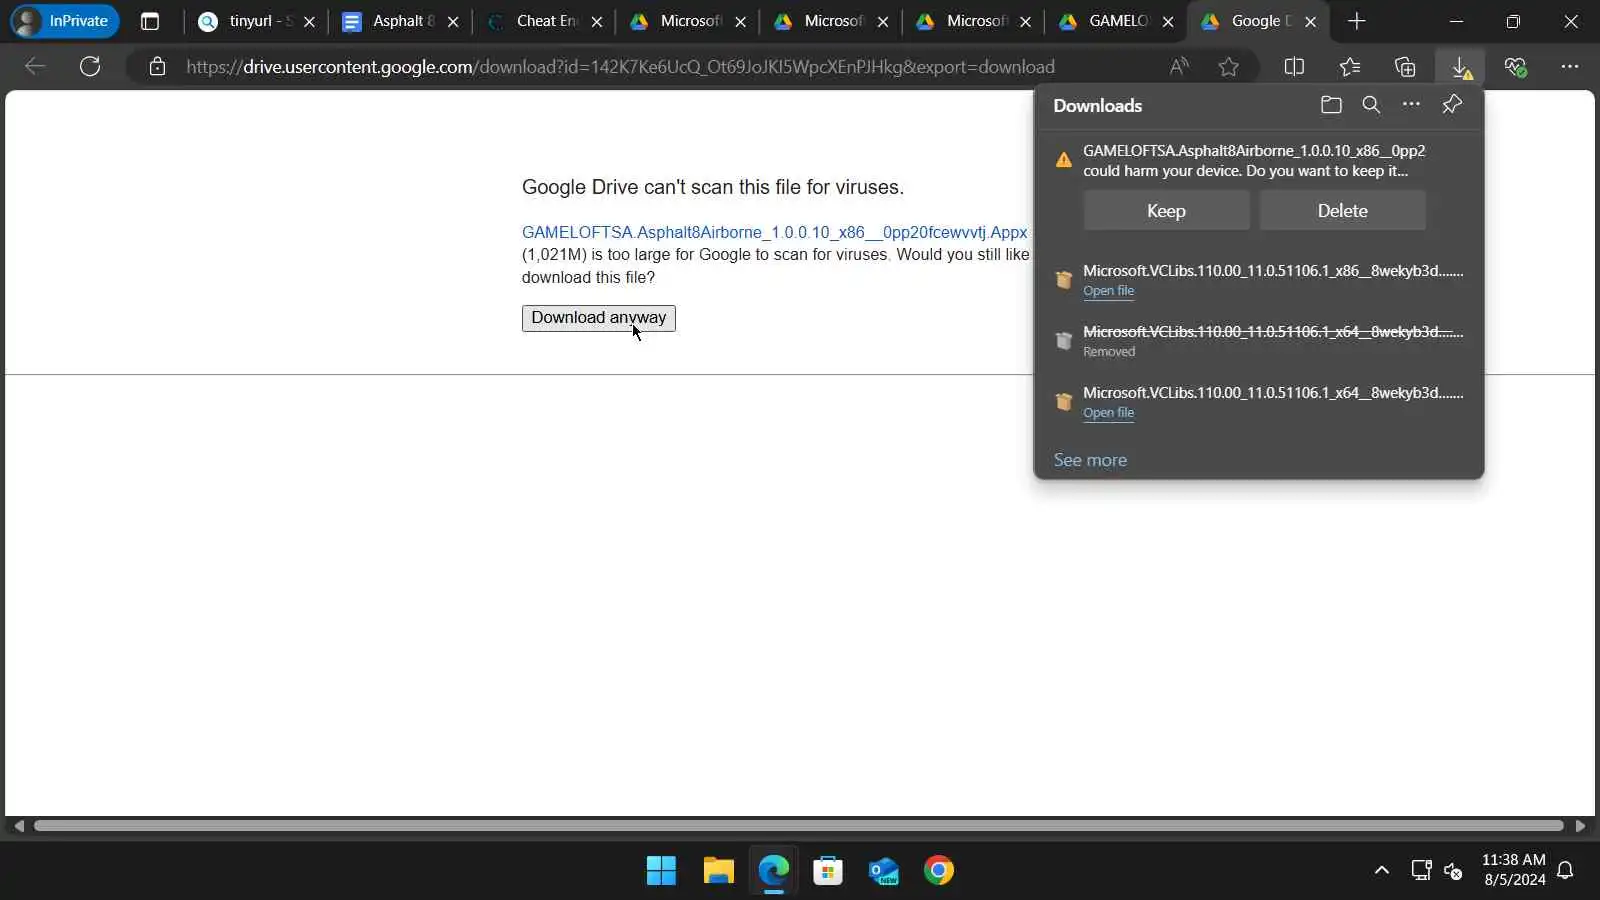Open Read aloud from address bar

coord(1179,67)
